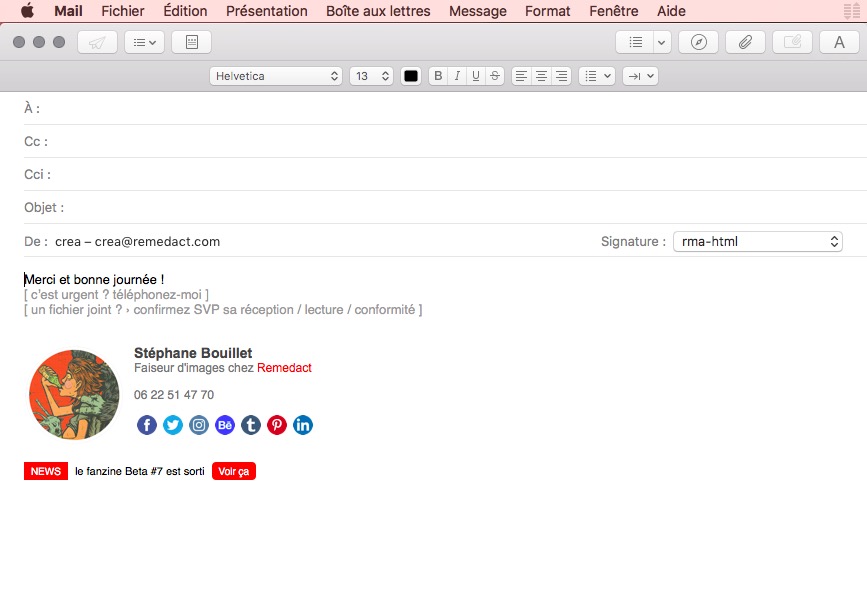Image resolution: width=867 pixels, height=592 pixels.
Task: Toggle italic formatting in the format bar
Action: tap(457, 75)
